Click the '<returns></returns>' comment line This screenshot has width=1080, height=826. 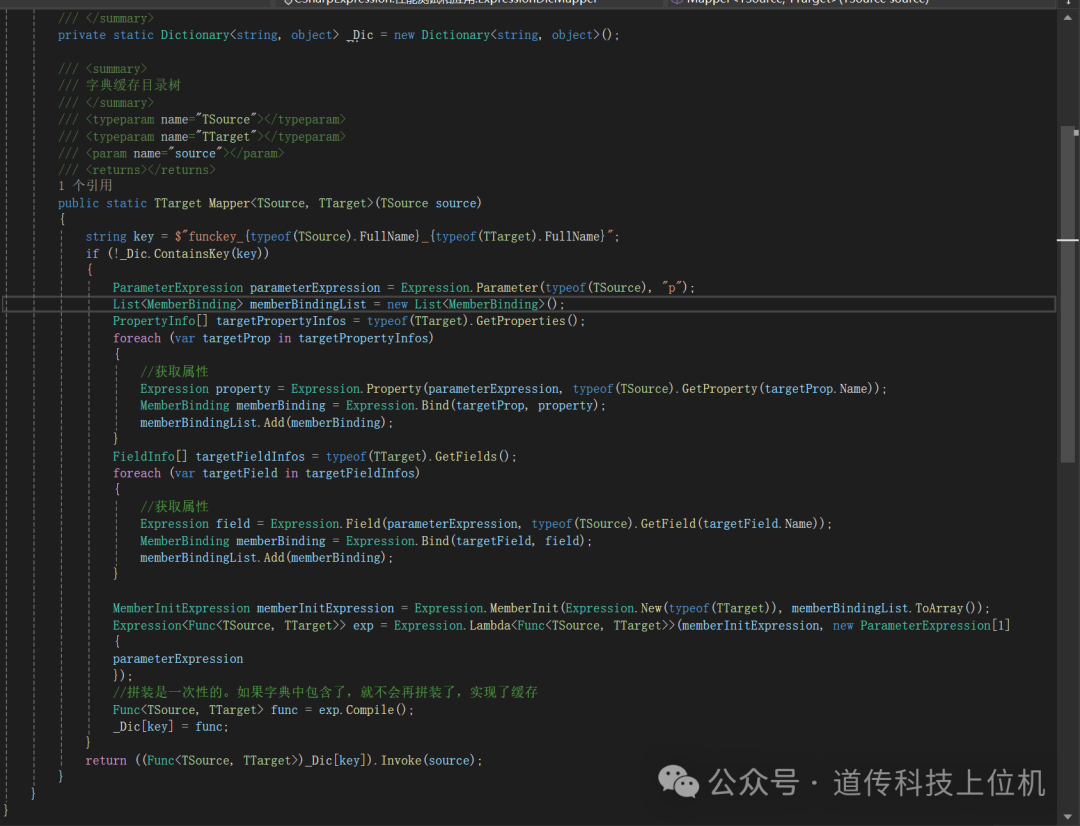pos(136,169)
